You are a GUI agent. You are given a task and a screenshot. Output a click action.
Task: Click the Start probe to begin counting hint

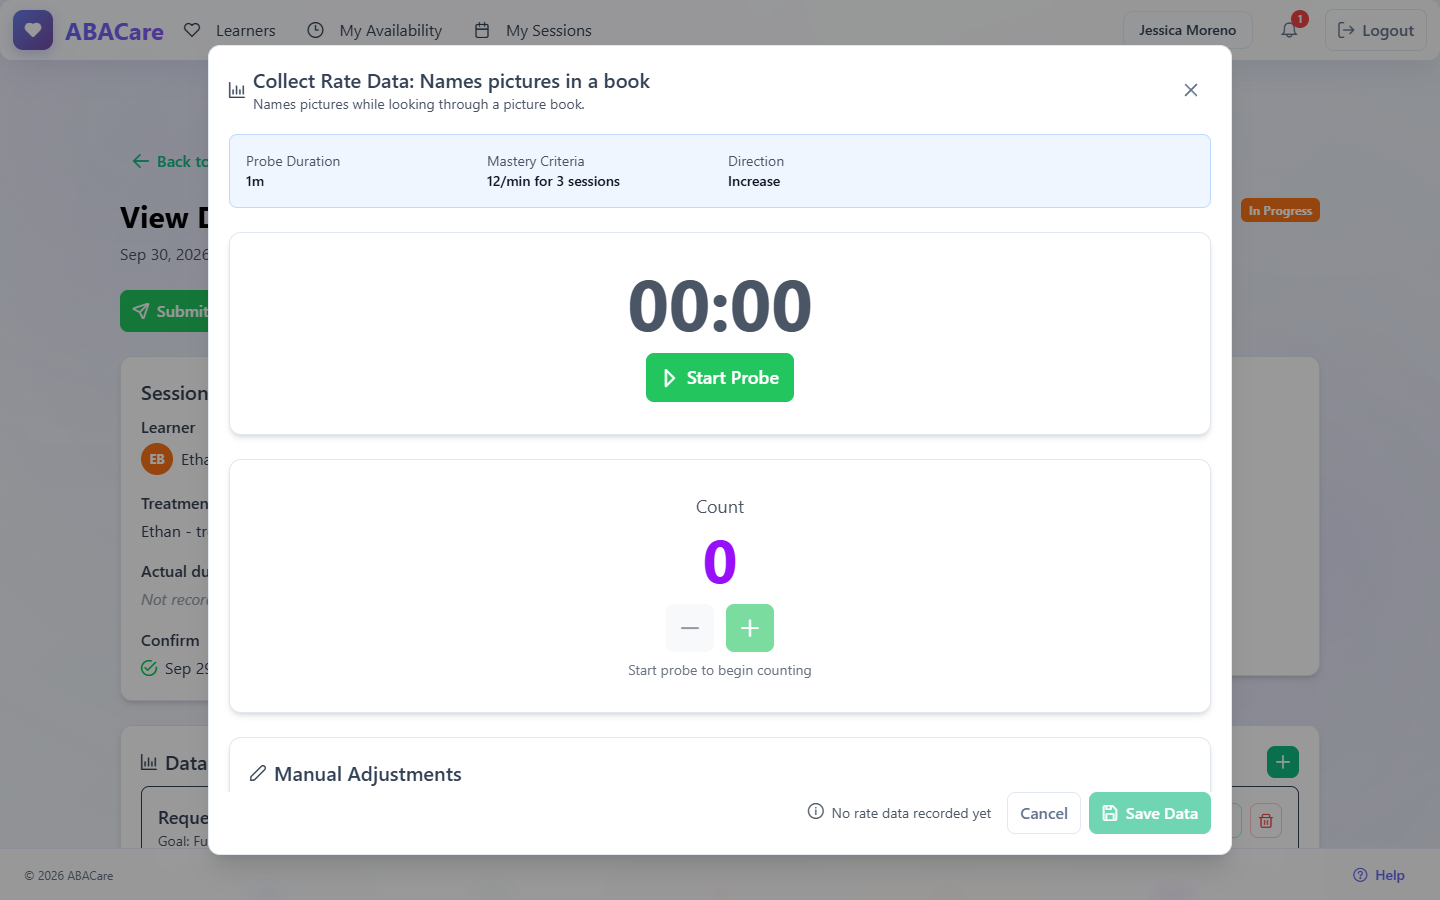pyautogui.click(x=720, y=670)
